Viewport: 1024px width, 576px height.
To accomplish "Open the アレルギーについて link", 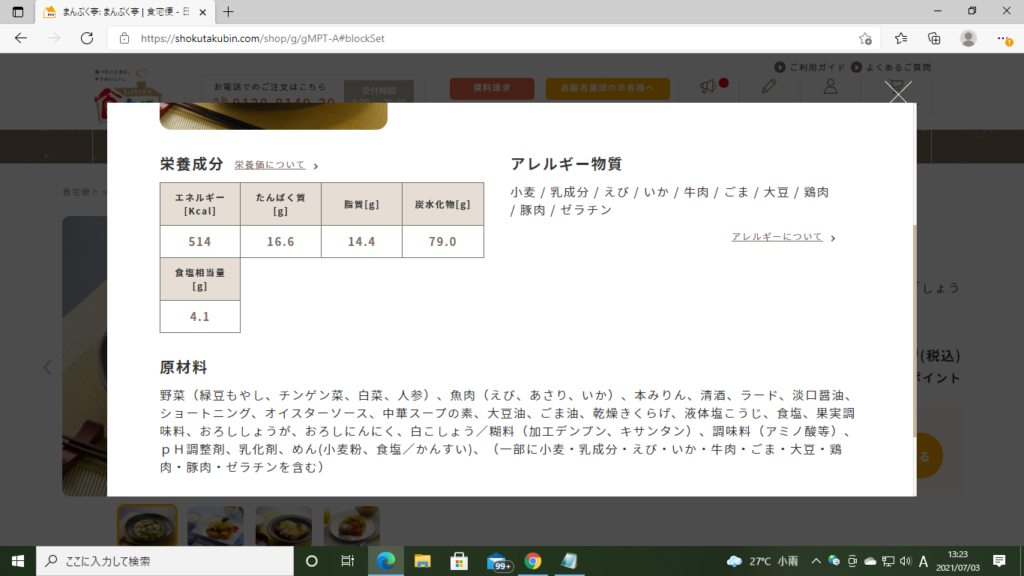I will tap(777, 237).
